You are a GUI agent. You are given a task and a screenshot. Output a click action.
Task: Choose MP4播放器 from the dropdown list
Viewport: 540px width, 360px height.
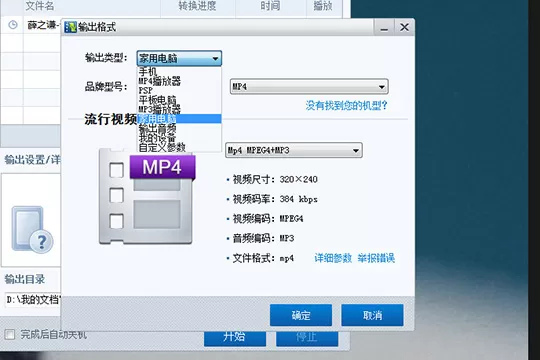pos(179,81)
